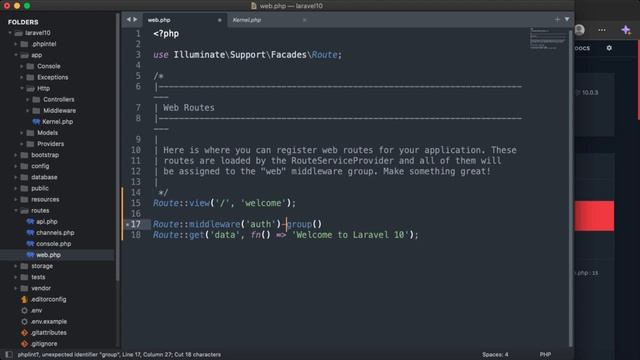
Task: Go to previous tab arrow
Action: pyautogui.click(x=129, y=20)
